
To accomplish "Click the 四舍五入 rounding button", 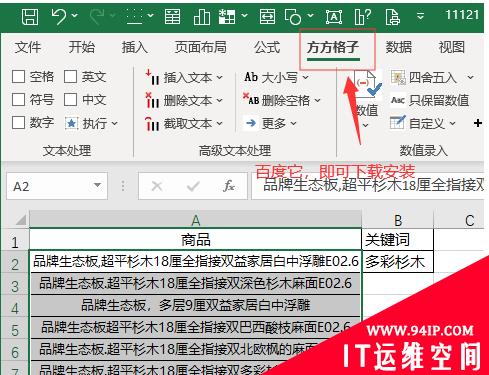I will click(432, 78).
